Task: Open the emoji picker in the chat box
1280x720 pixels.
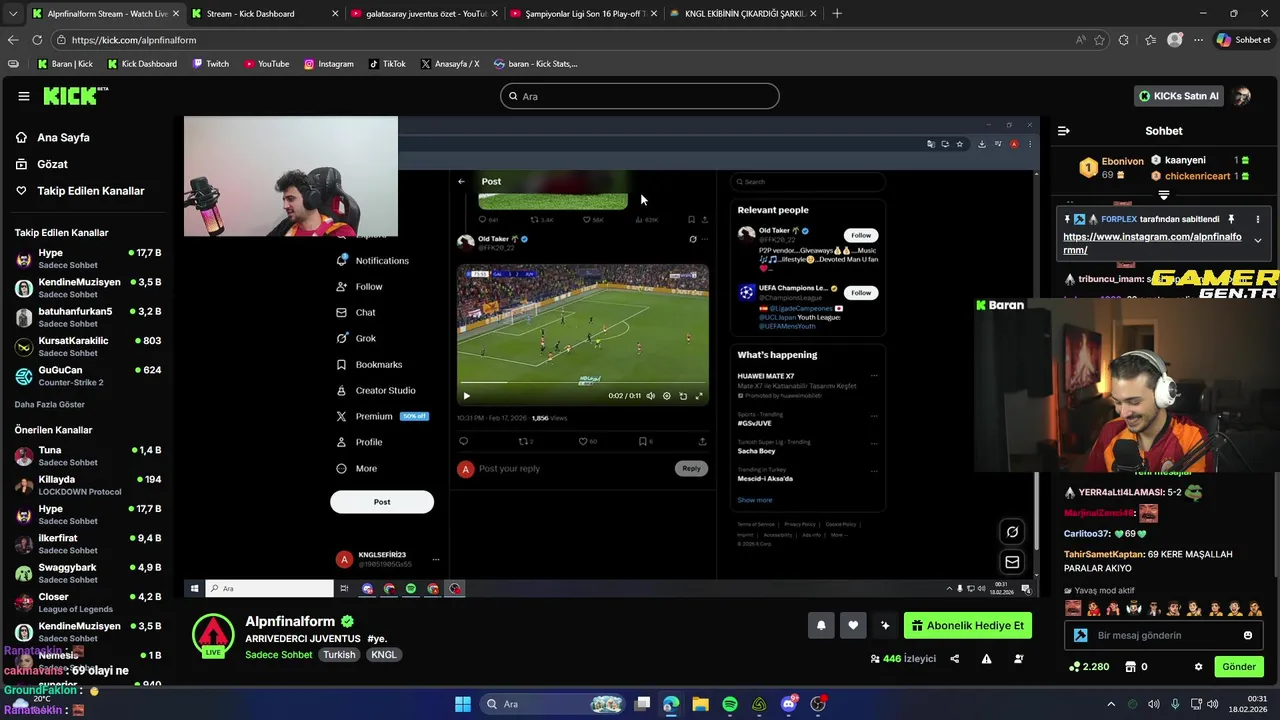Action: 1247,635
